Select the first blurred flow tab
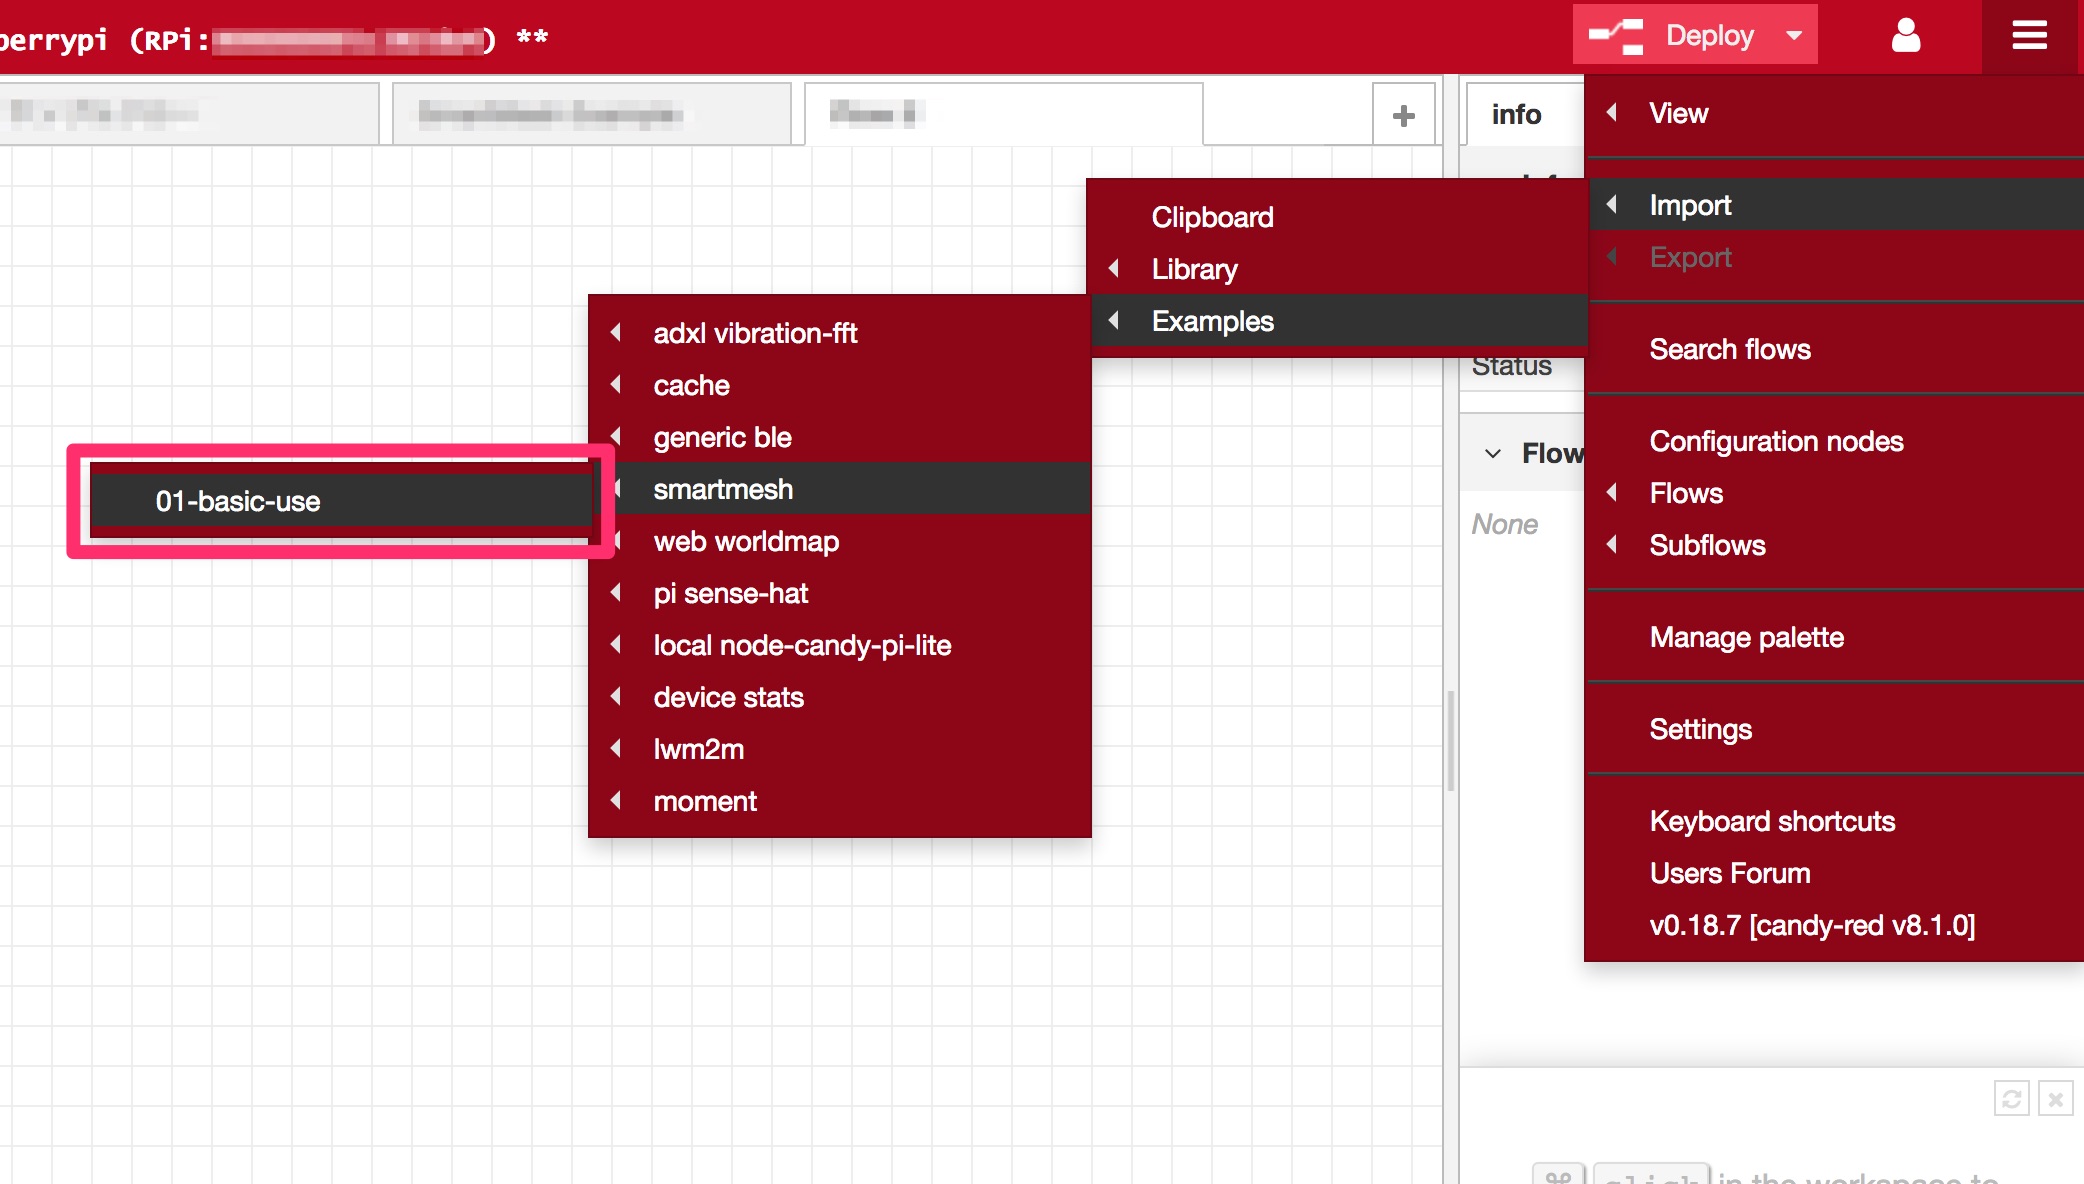 [188, 114]
